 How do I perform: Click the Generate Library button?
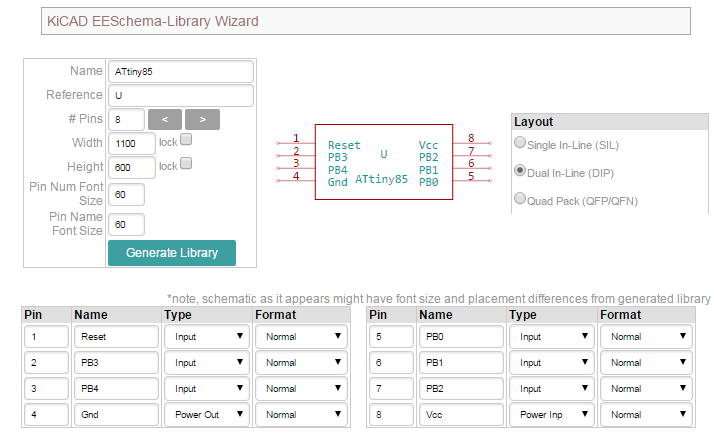(172, 253)
